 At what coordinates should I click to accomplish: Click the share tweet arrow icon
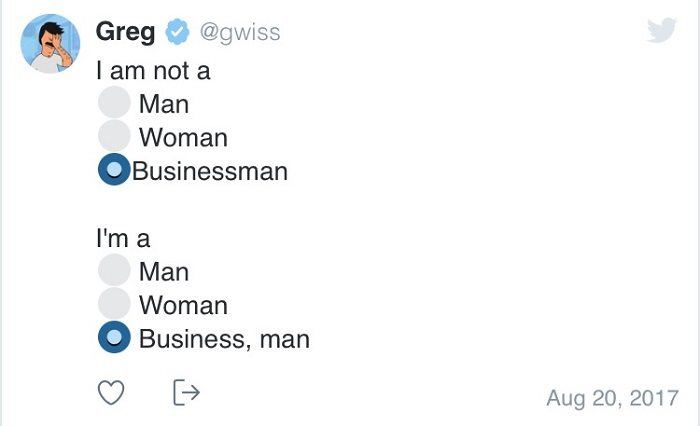click(x=186, y=393)
